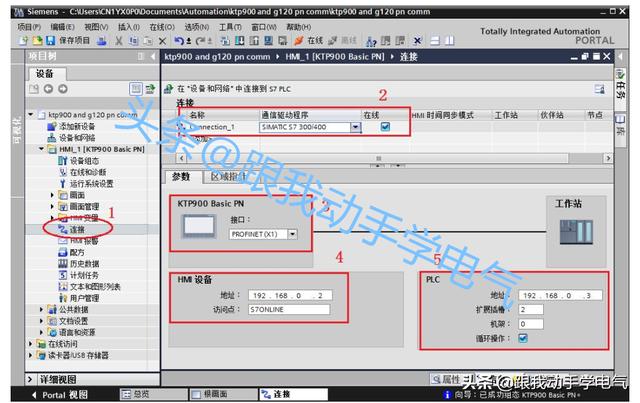Screen dimensions: 640x403
Task: Open the 插入(I) menu
Action: [129, 27]
